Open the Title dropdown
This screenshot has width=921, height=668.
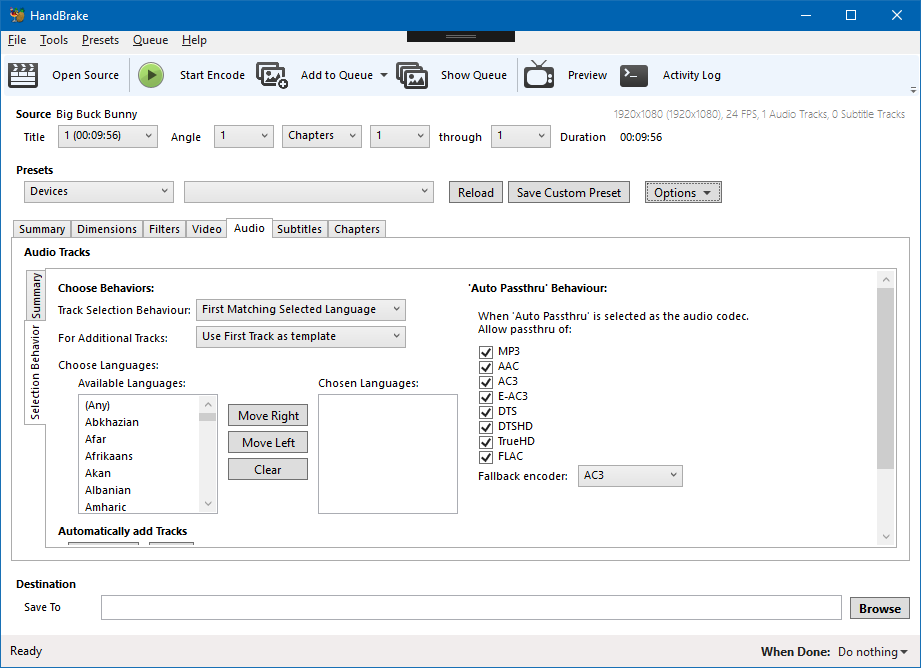click(108, 136)
